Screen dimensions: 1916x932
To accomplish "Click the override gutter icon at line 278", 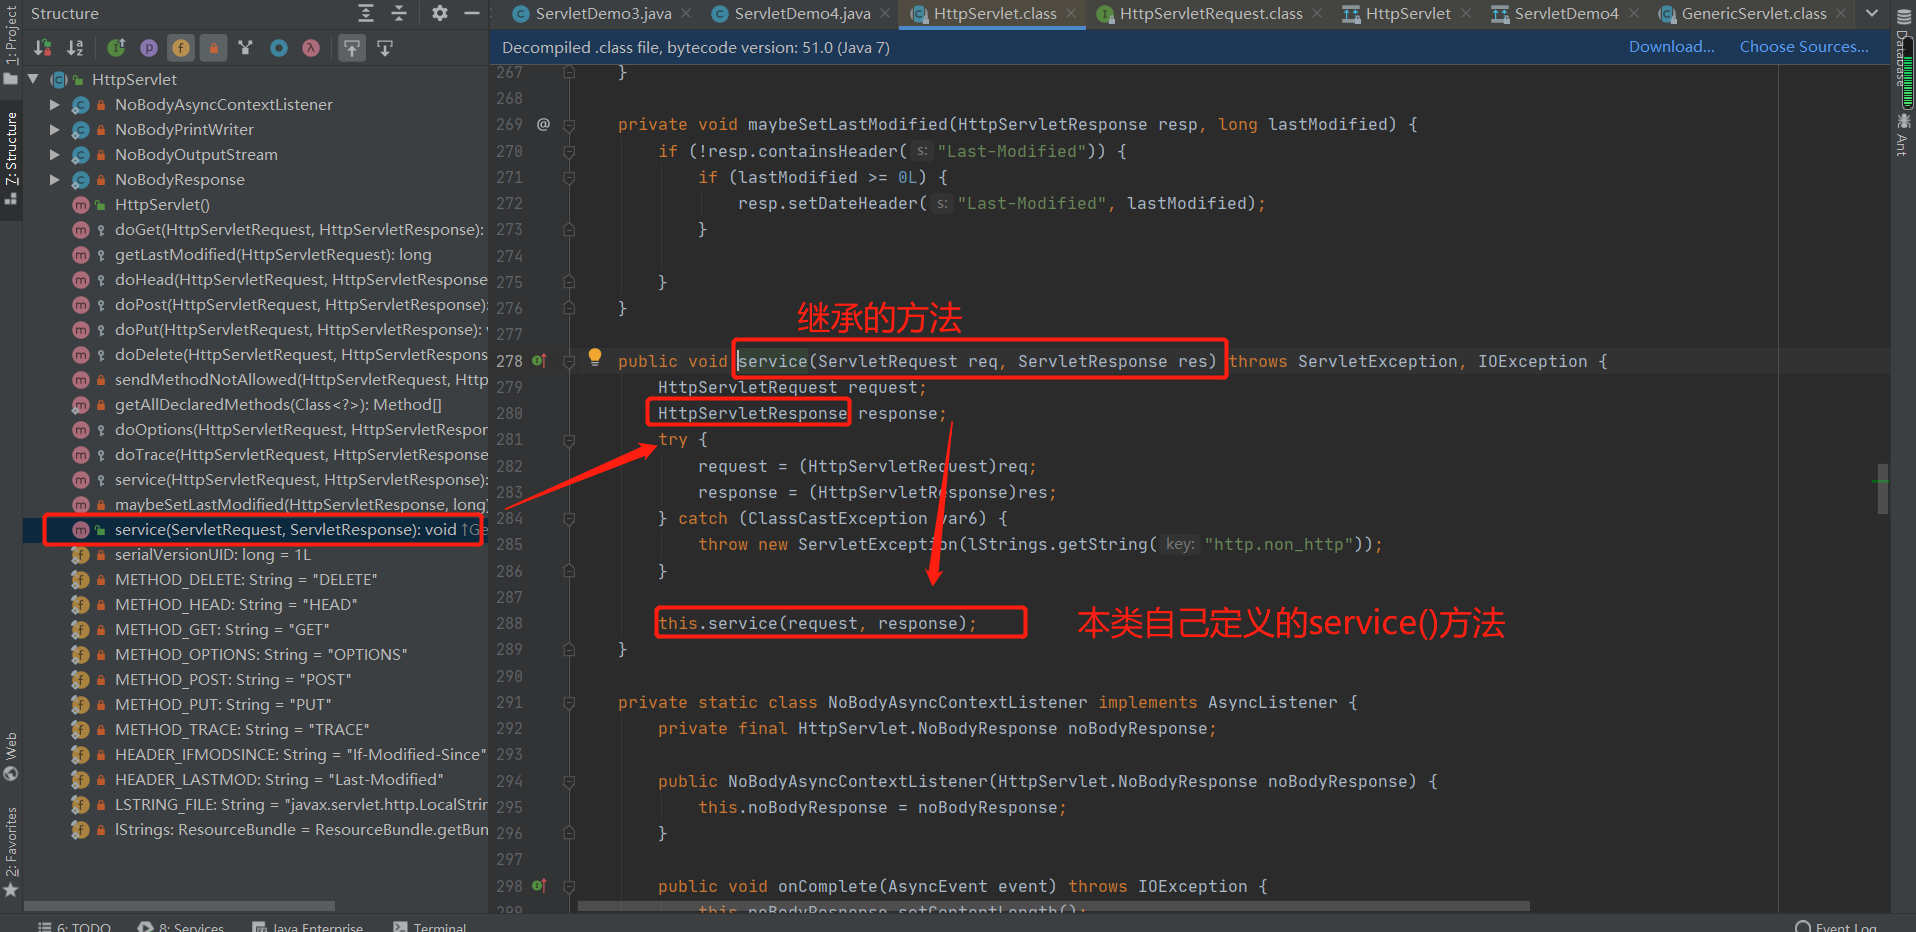I will [540, 361].
